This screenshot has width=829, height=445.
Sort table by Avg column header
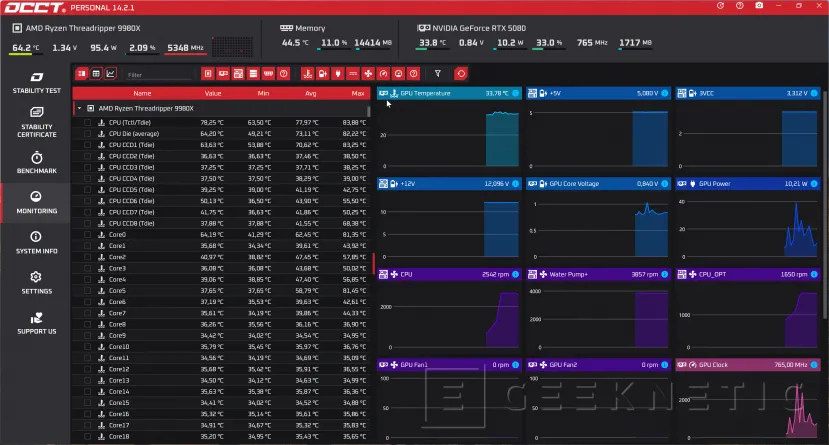click(310, 93)
